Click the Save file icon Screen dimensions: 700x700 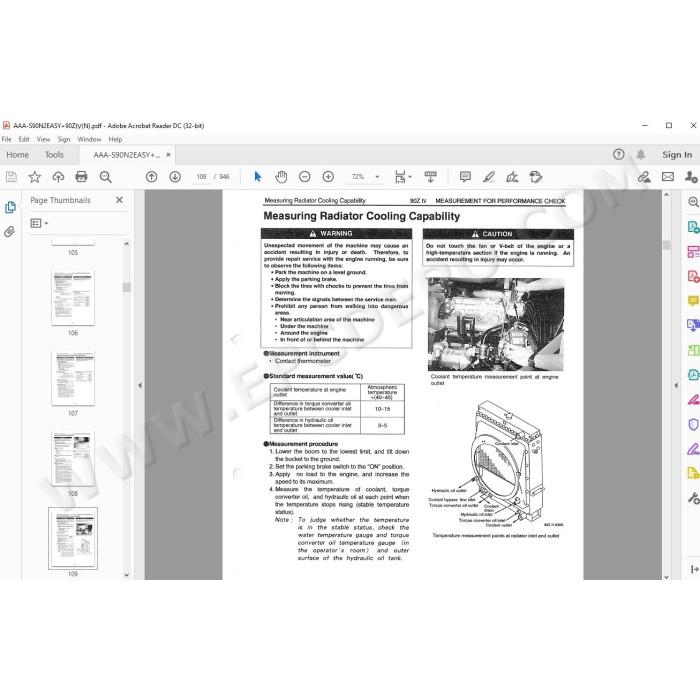tap(11, 177)
